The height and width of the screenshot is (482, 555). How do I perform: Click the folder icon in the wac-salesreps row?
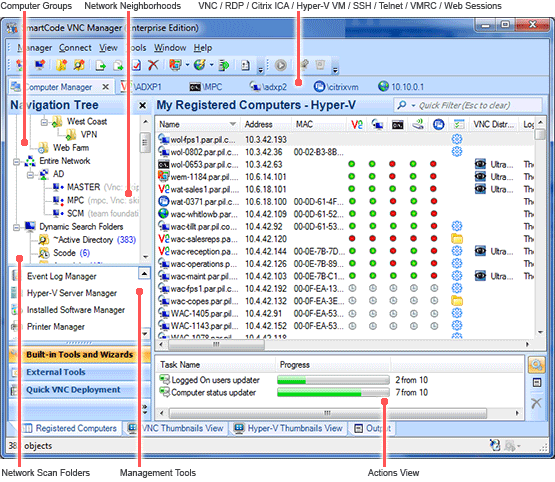click(x=457, y=239)
